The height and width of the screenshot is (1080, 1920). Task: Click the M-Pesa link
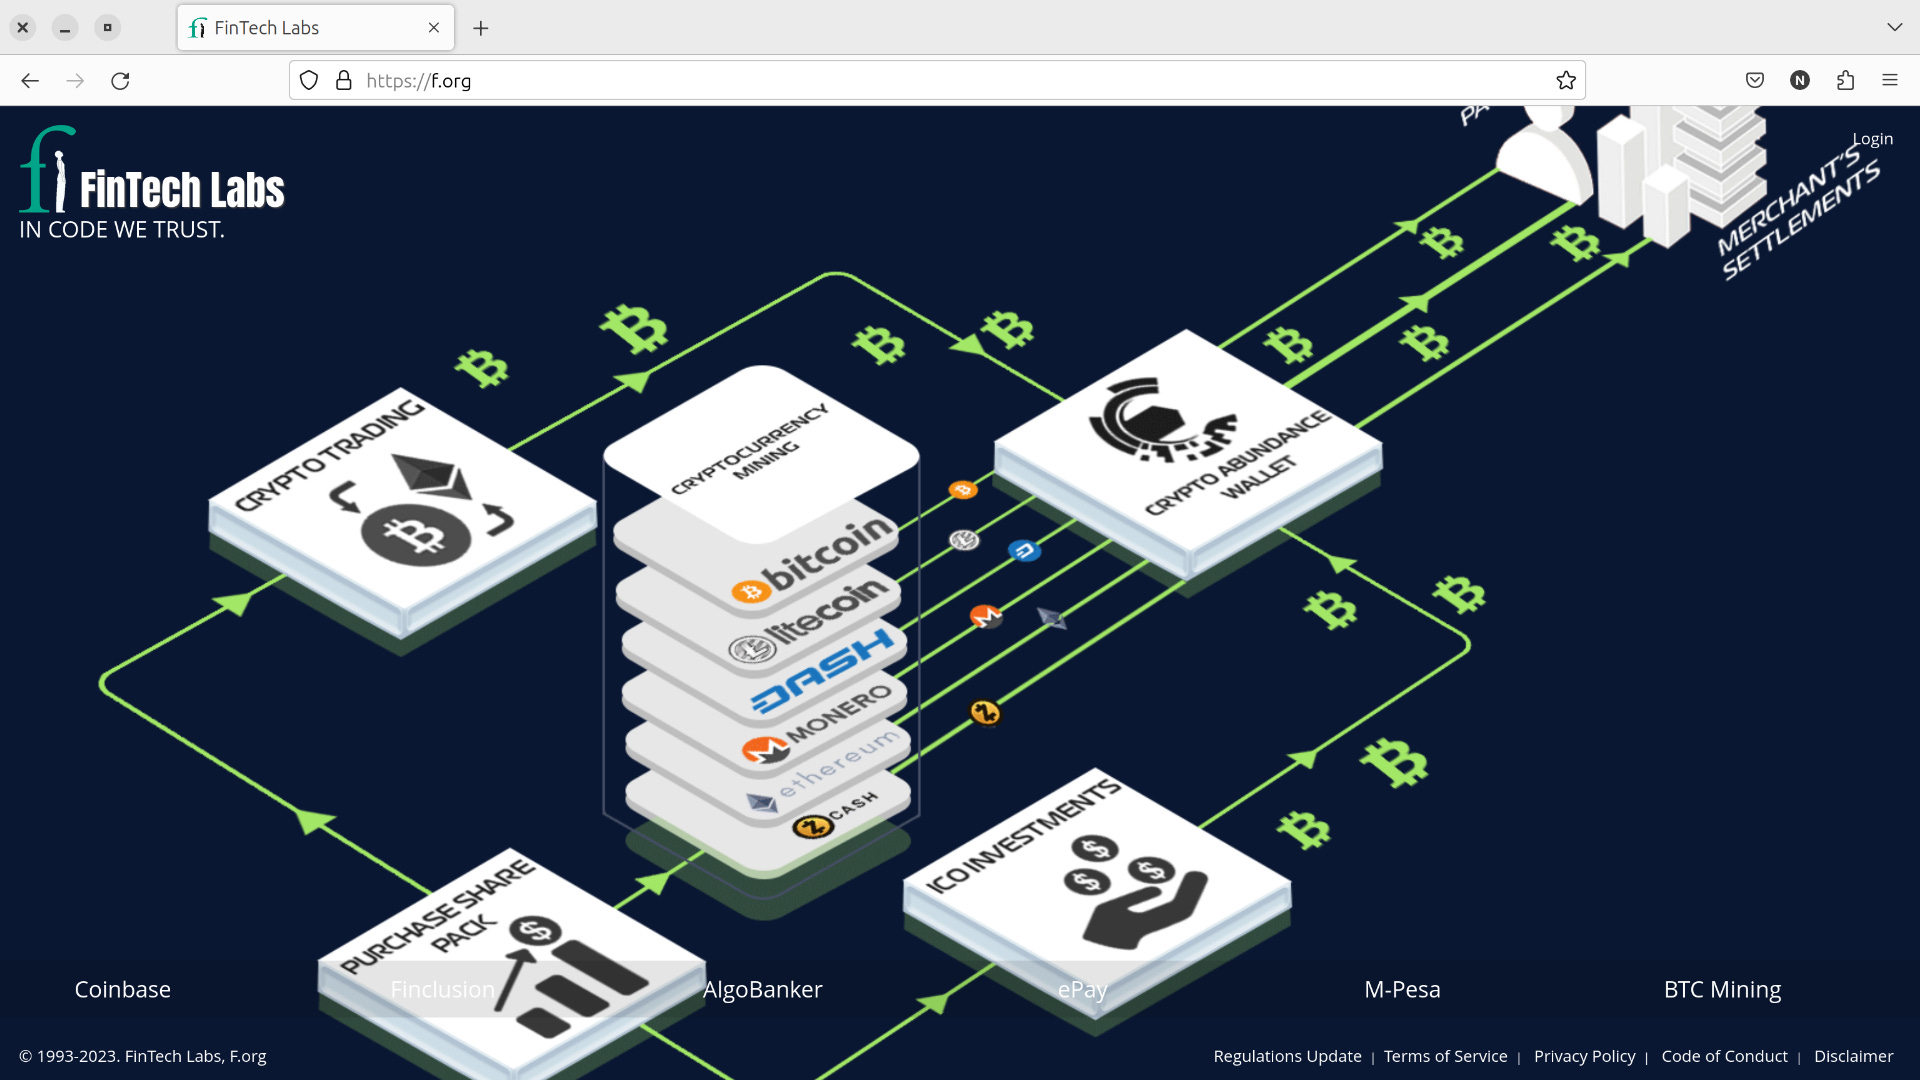[x=1402, y=989]
